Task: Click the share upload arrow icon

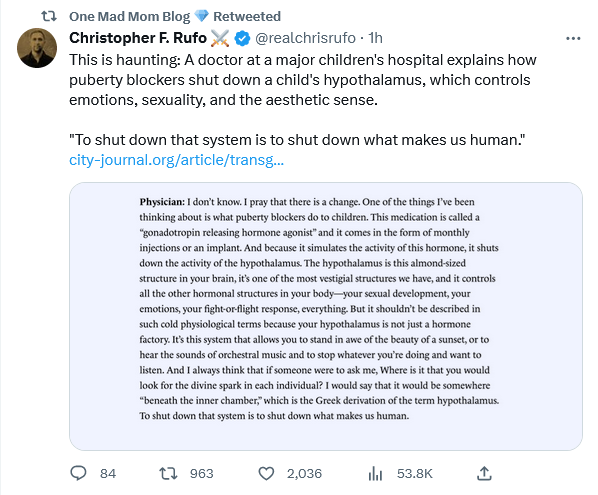Action: pyautogui.click(x=484, y=473)
